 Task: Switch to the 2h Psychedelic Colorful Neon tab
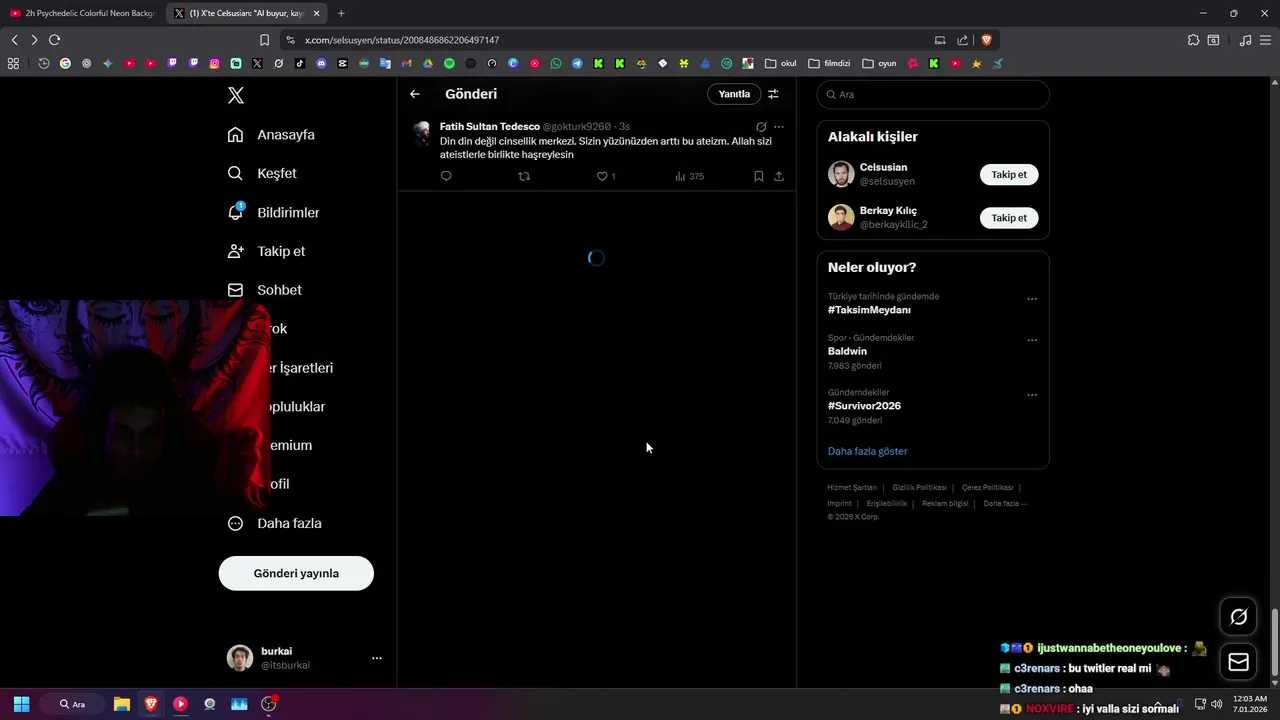[x=82, y=13]
